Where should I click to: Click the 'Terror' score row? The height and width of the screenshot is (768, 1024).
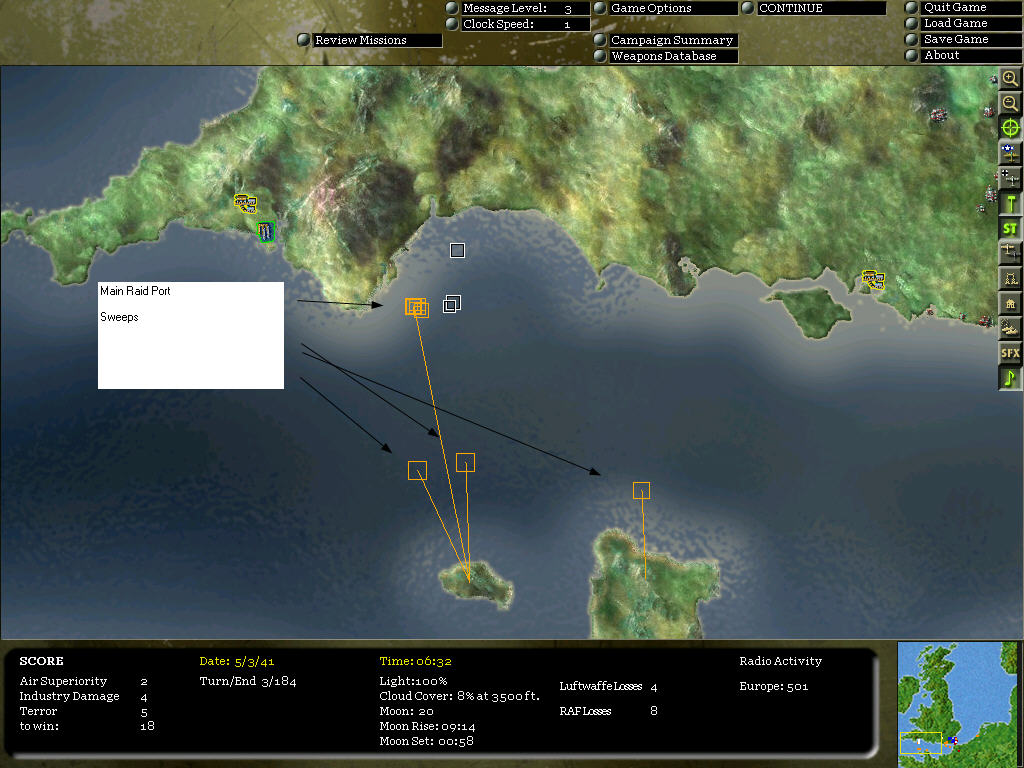click(x=84, y=711)
